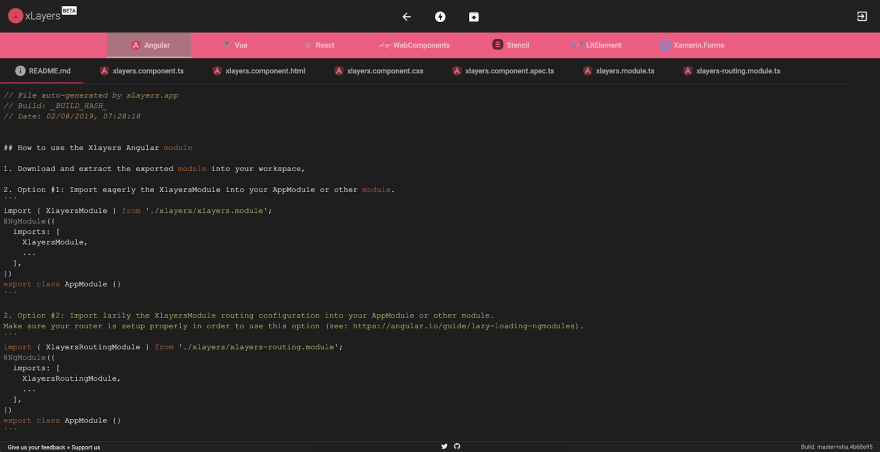Screen dimensions: 880x452
Task: Click the back arrow icon
Action: tap(407, 17)
